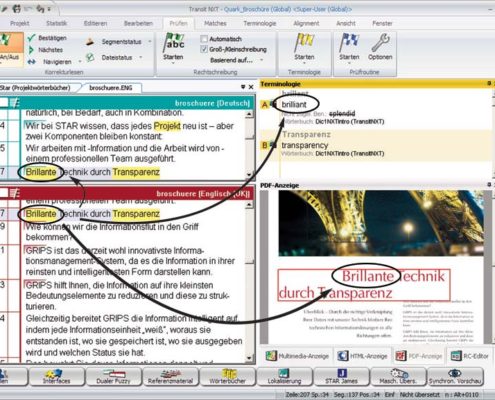Screen dimensions: 495x400
Task: Switch to the Bearbeiten ribbon tab
Action: point(138,23)
